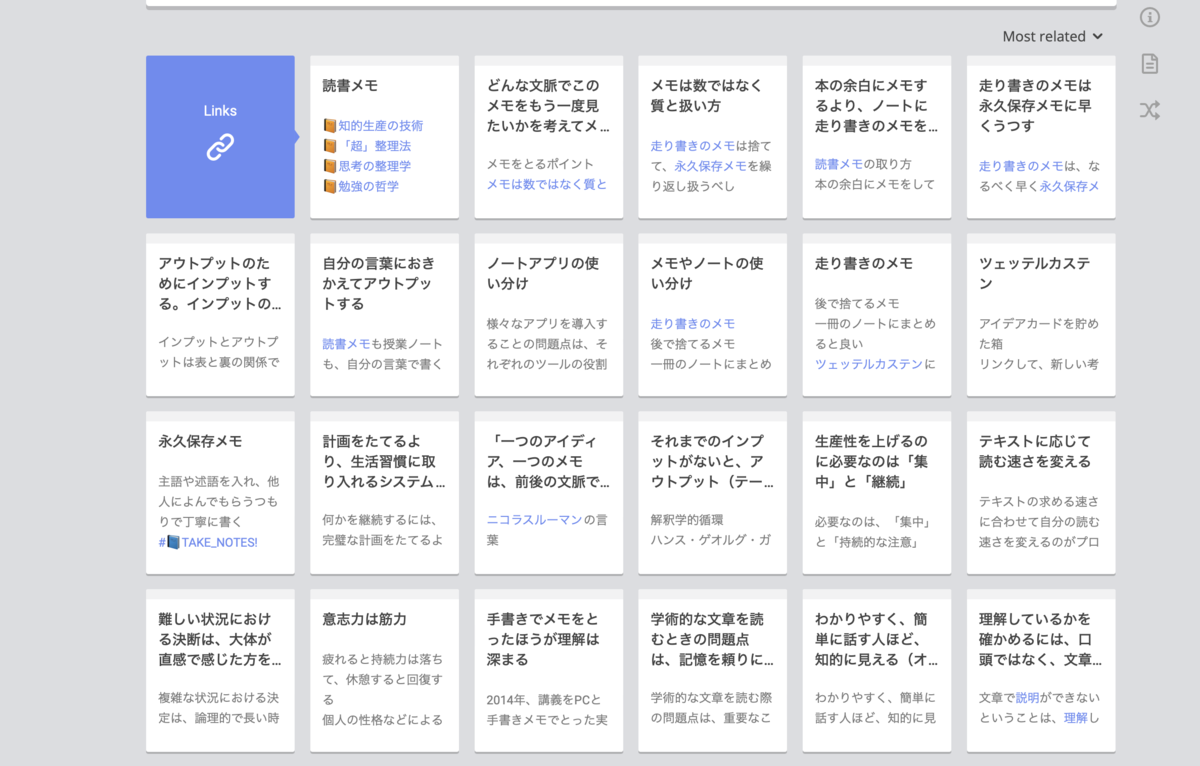Open card 計画をたてるより、生活習慣に取り入れる
Screen dimensions: 1200x766
[x=385, y=493]
